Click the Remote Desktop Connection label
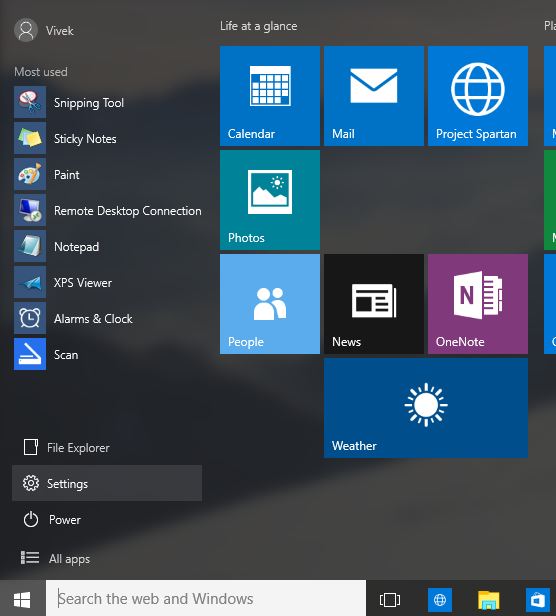The image size is (556, 616). tap(128, 211)
